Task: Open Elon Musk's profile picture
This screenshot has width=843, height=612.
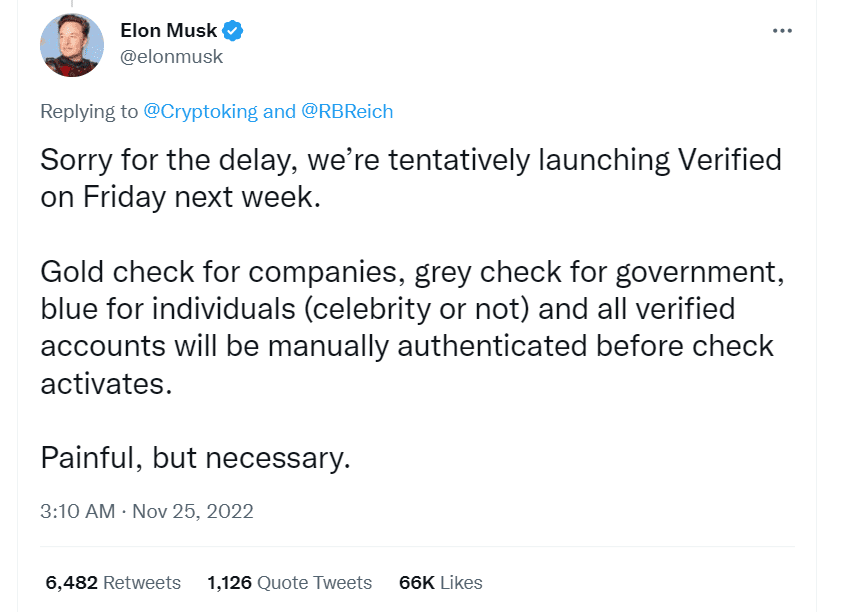Action: 72,45
